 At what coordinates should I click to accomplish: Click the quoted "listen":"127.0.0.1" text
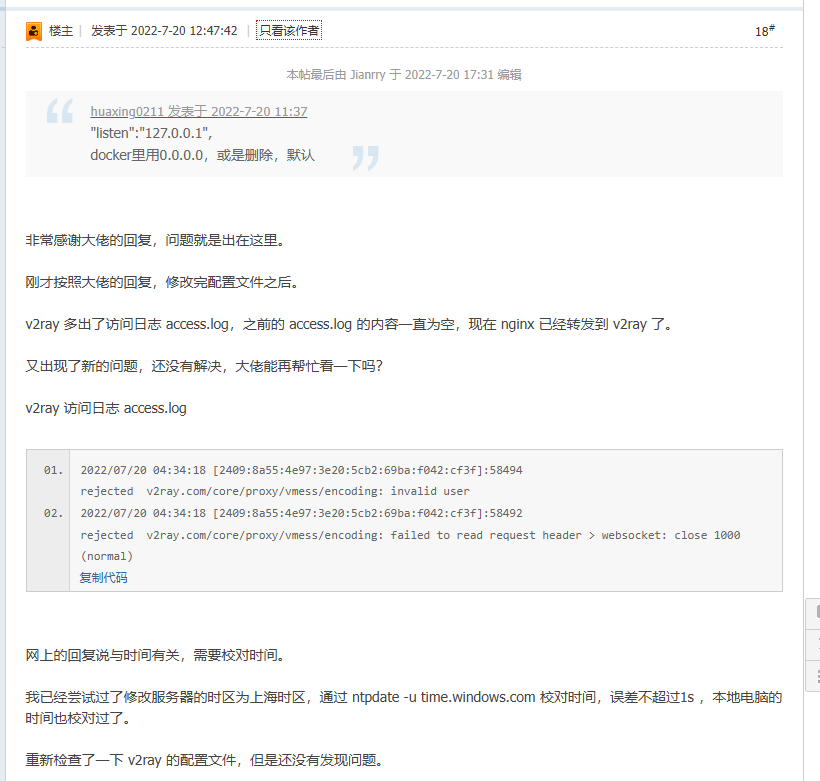152,133
